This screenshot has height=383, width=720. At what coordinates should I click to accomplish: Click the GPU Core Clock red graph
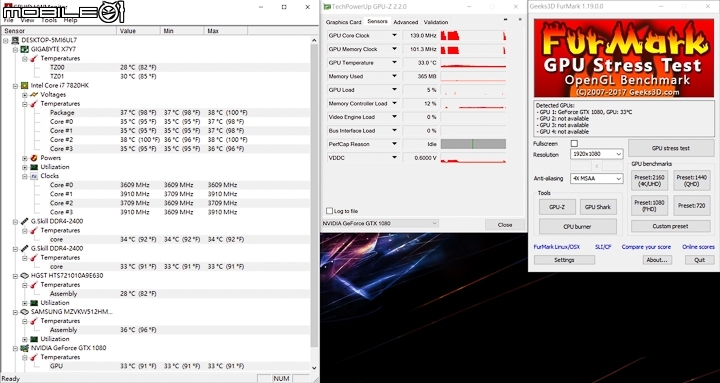[x=473, y=35]
